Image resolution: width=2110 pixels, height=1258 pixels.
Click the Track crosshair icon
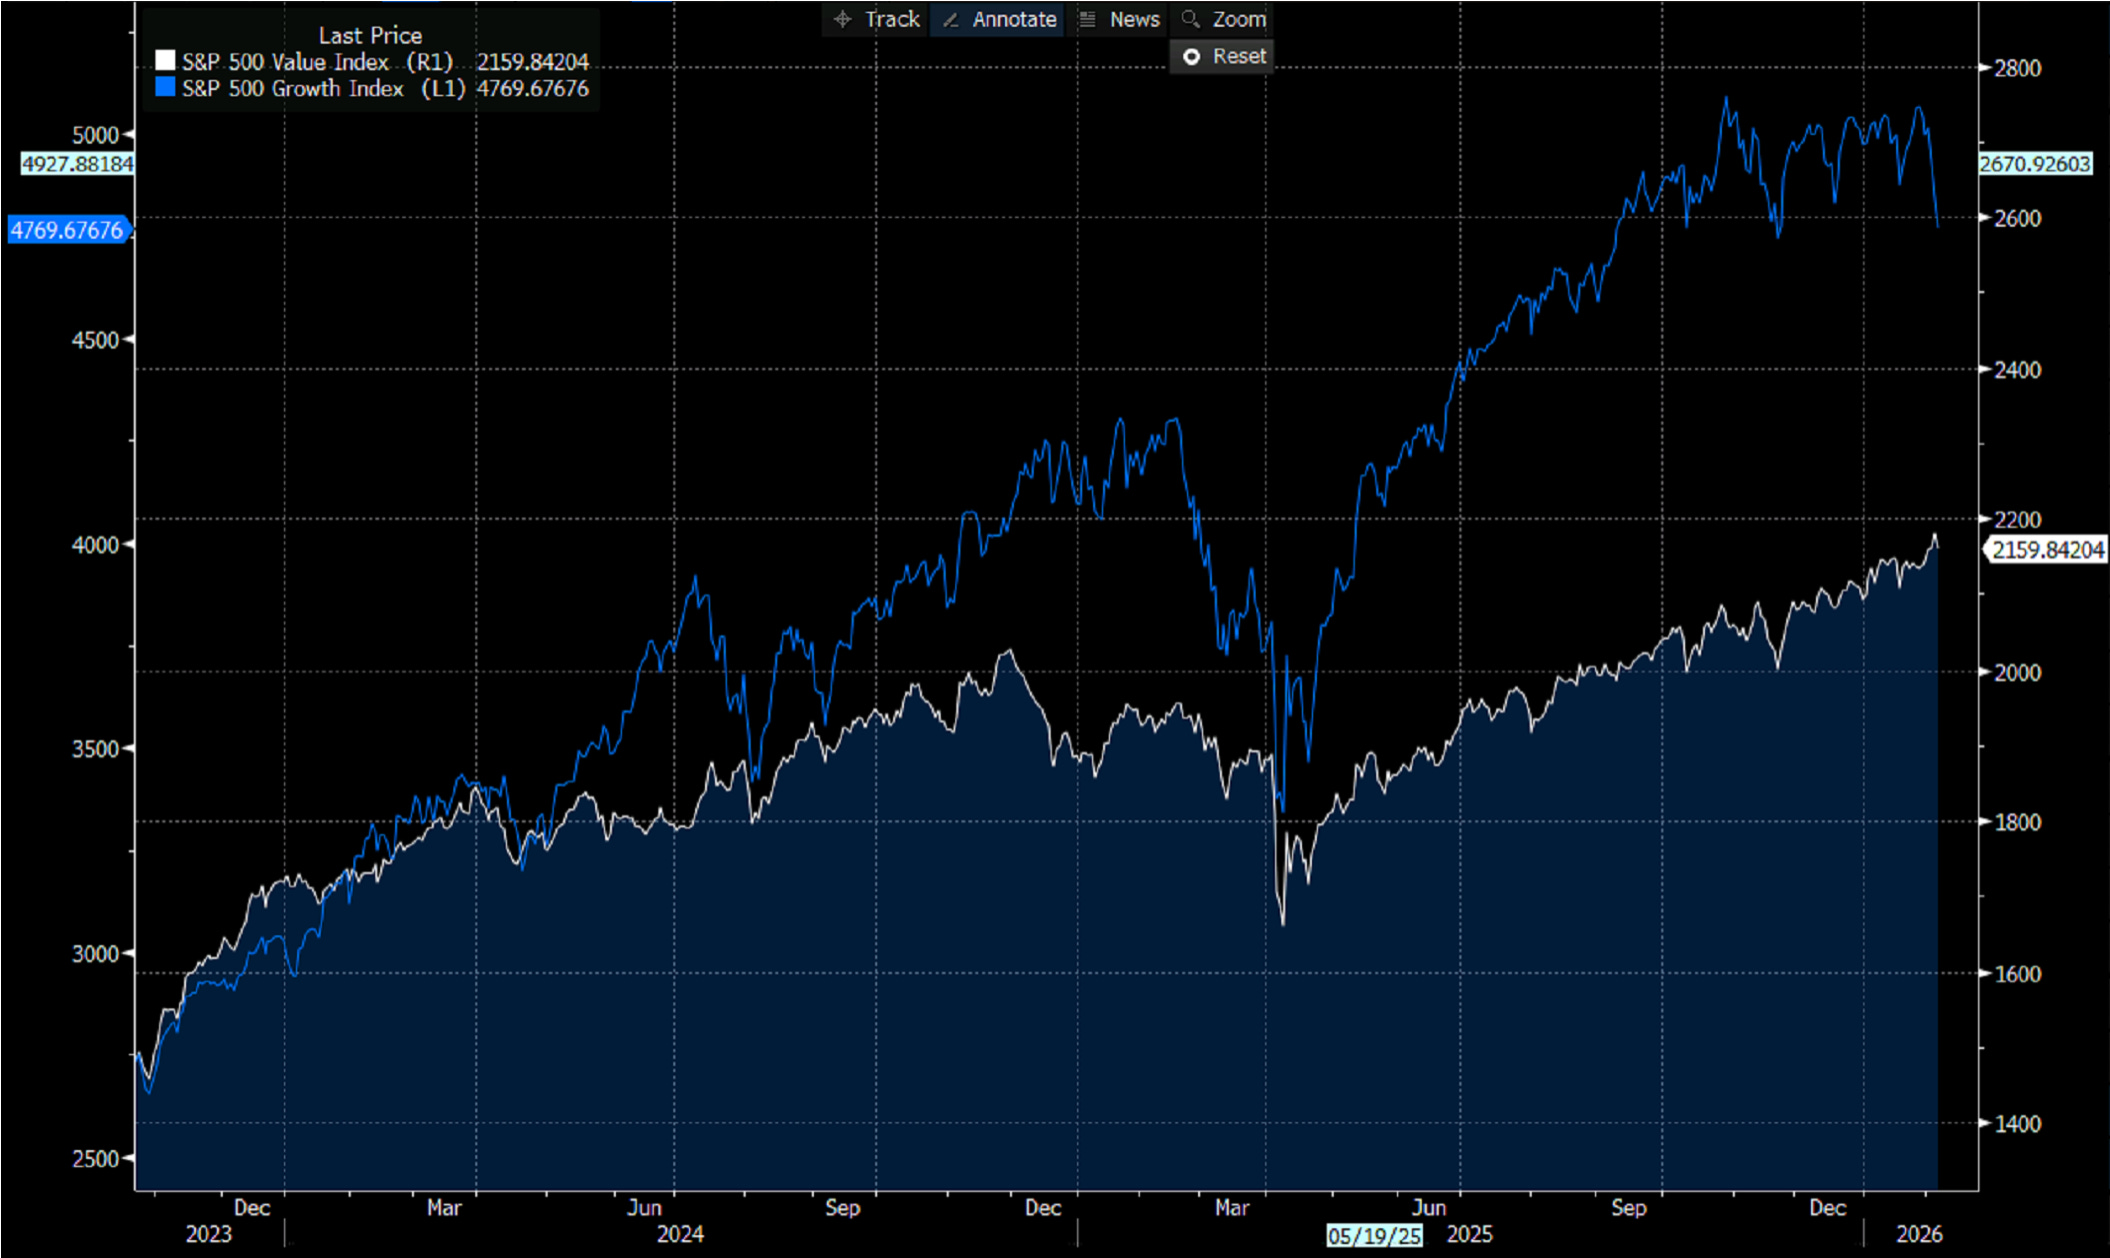coord(843,19)
